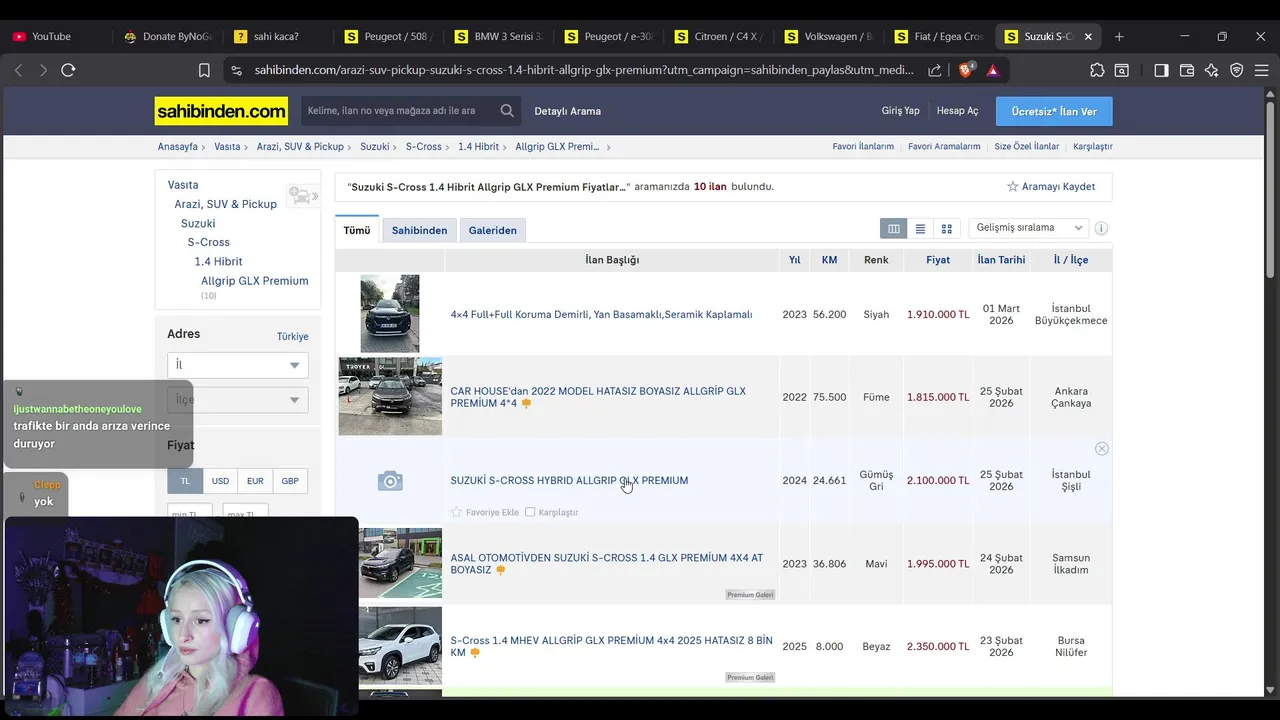Viewport: 1280px width, 720px height.
Task: Click the star icon beside Aramayı Kaydet
Action: pos(1012,187)
